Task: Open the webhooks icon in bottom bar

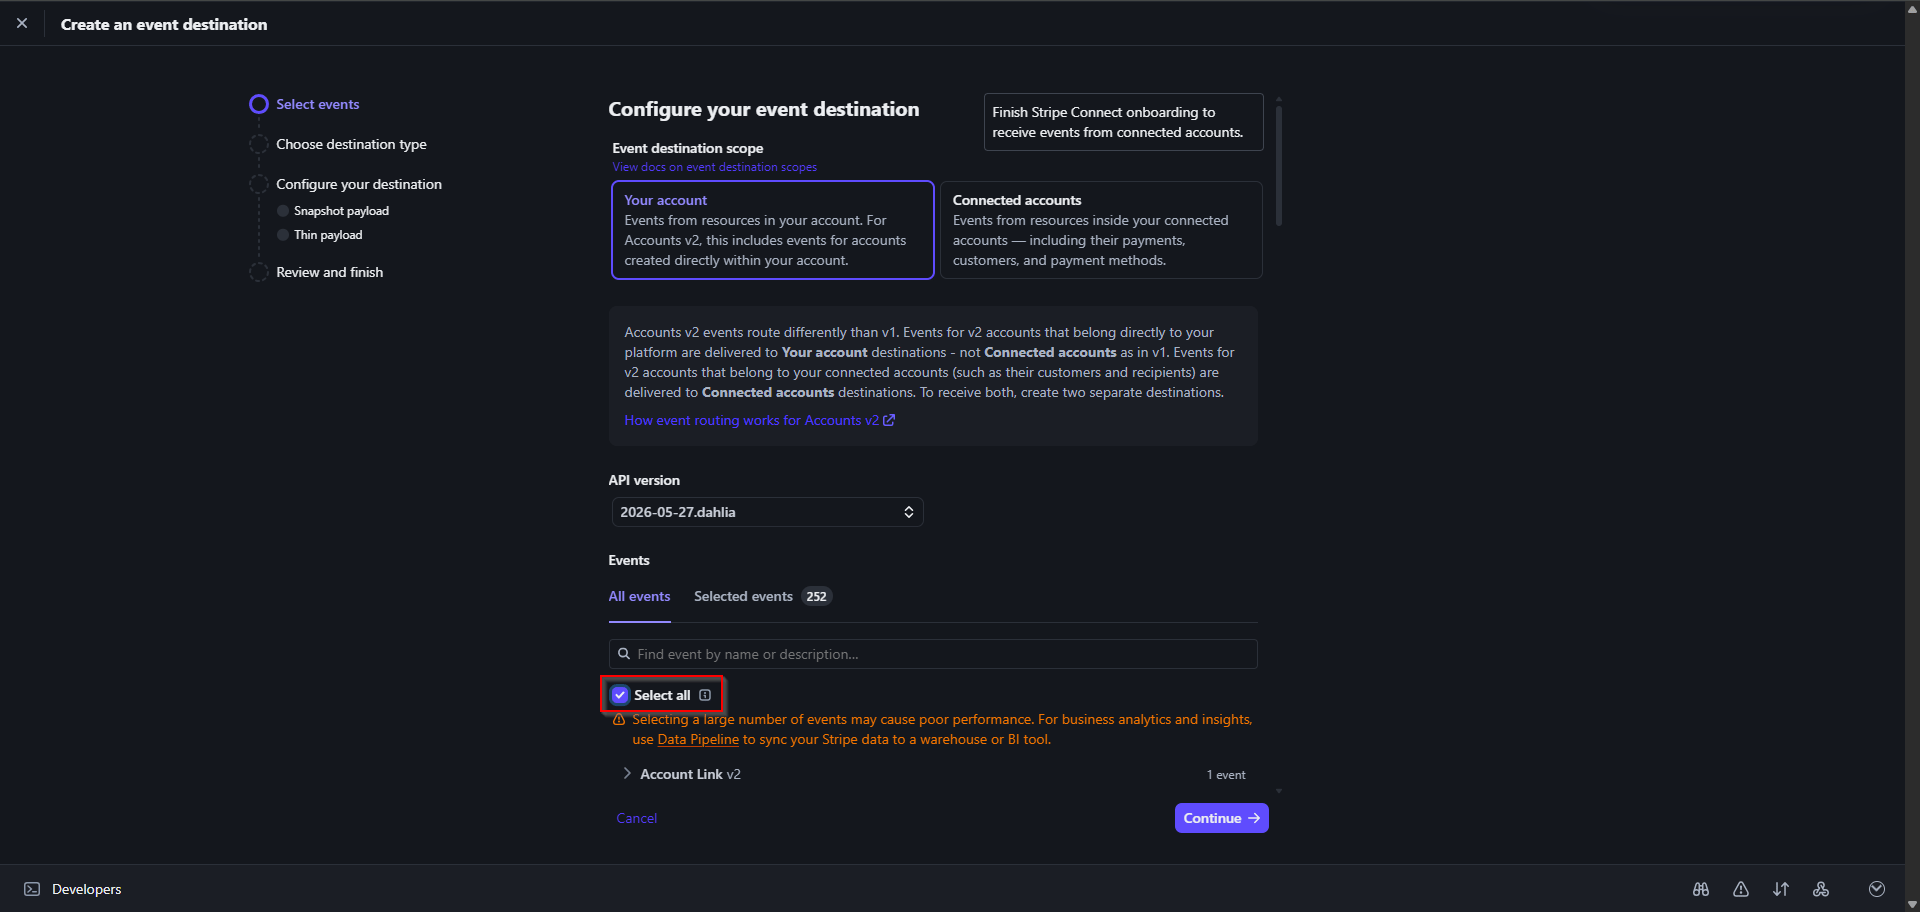Action: coord(1821,889)
